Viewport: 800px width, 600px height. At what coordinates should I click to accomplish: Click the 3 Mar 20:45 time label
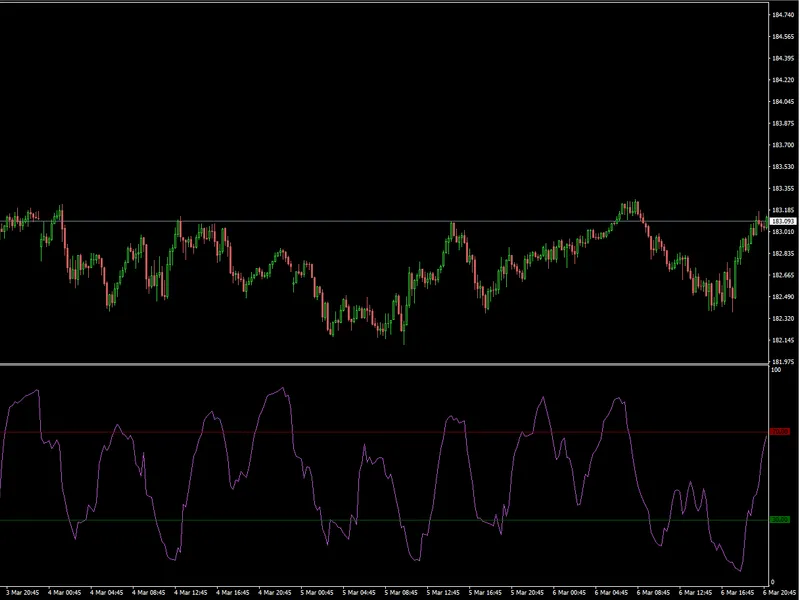pos(23,592)
